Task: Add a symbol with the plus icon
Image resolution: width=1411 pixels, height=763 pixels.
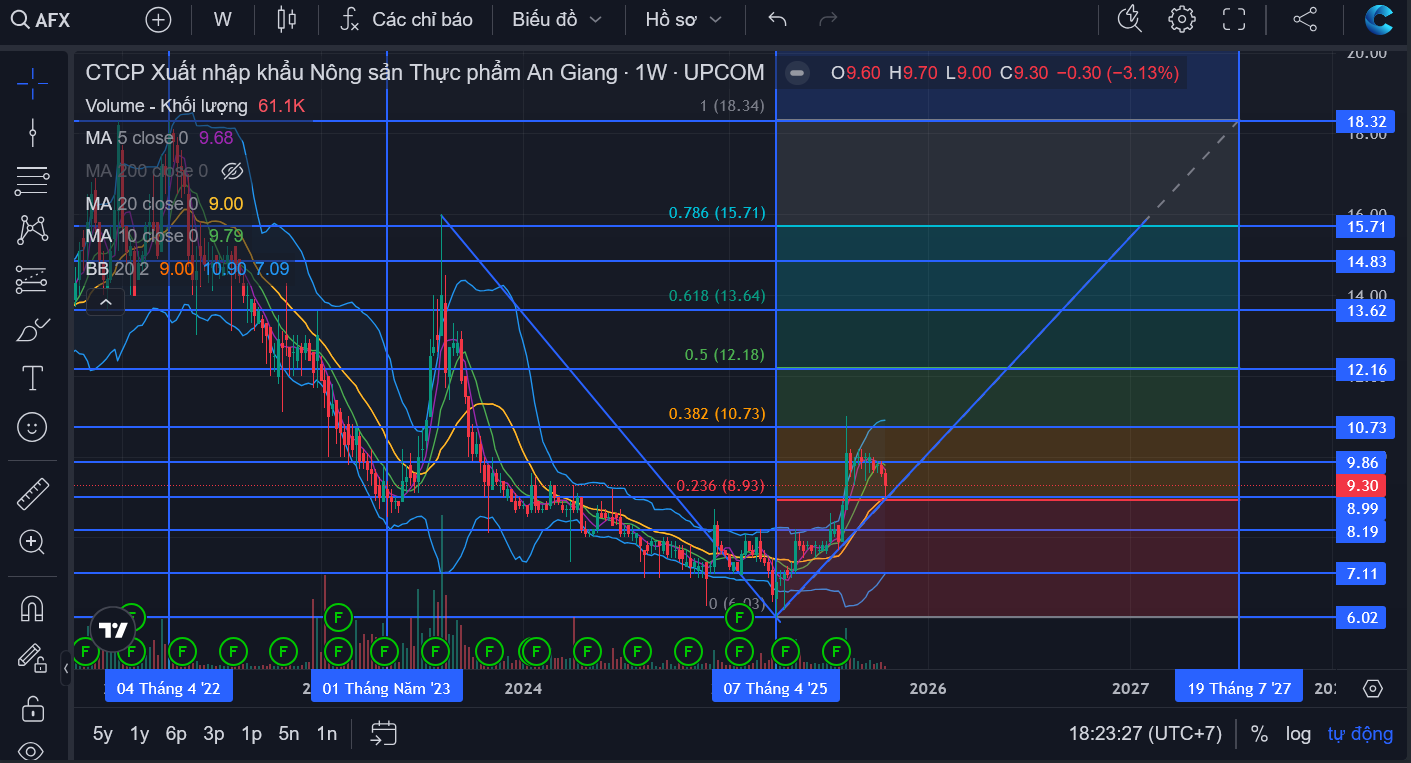Action: tap(158, 19)
